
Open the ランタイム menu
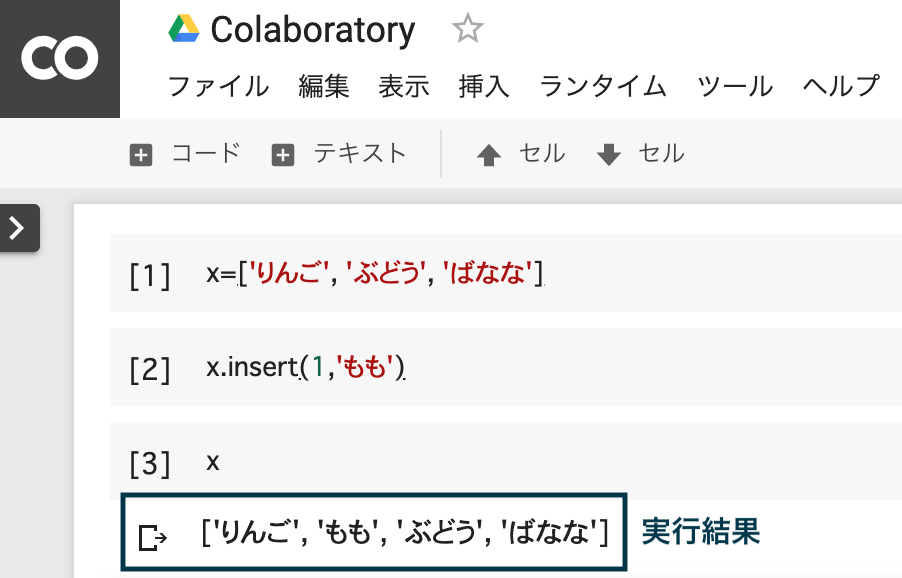tap(603, 87)
